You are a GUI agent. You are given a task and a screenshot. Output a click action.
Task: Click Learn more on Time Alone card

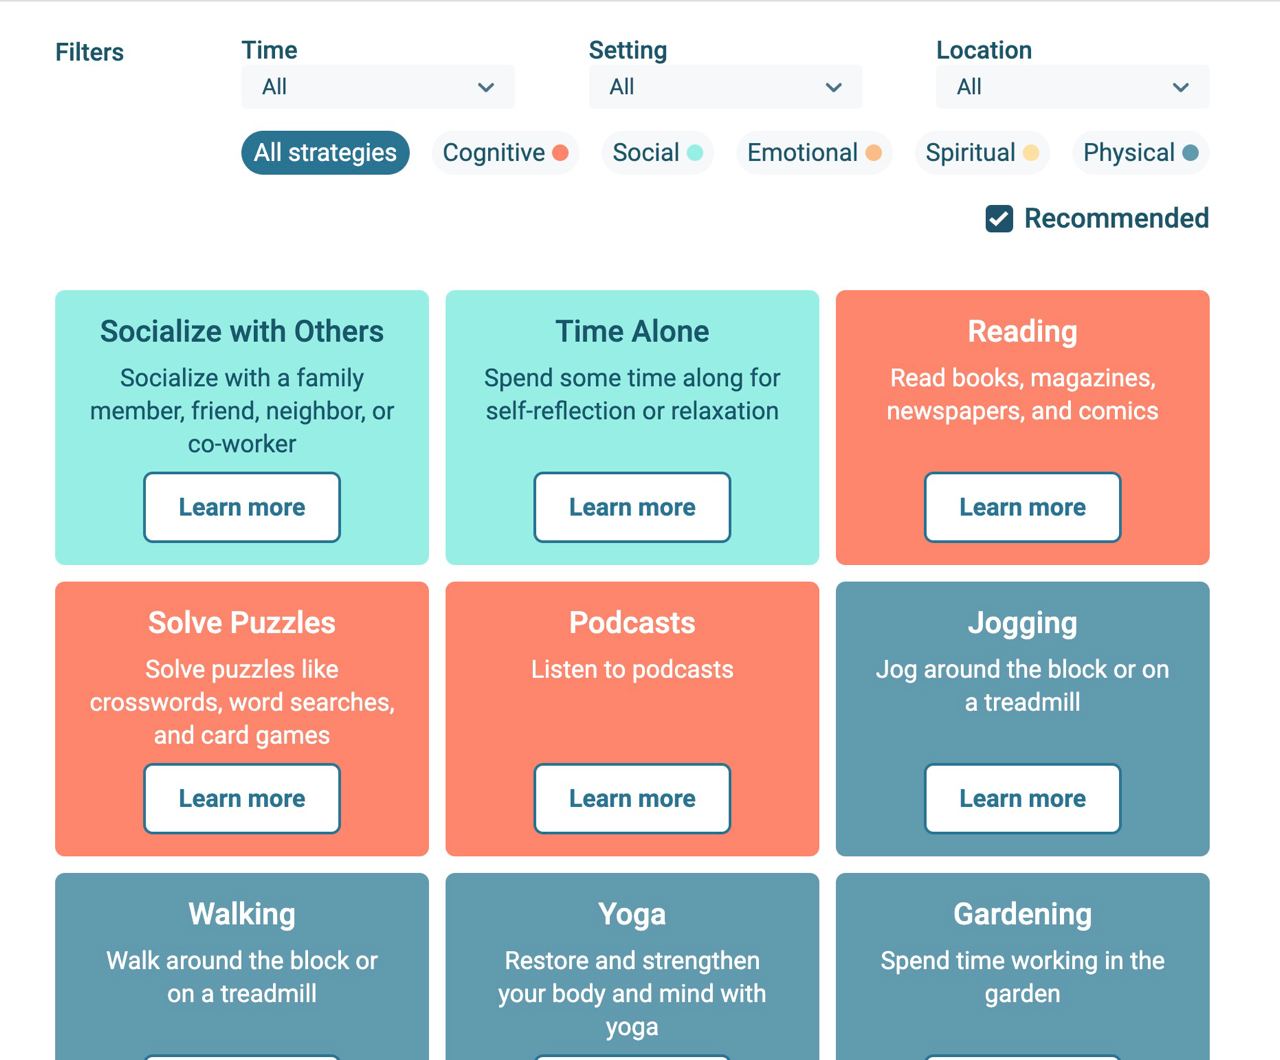[632, 507]
